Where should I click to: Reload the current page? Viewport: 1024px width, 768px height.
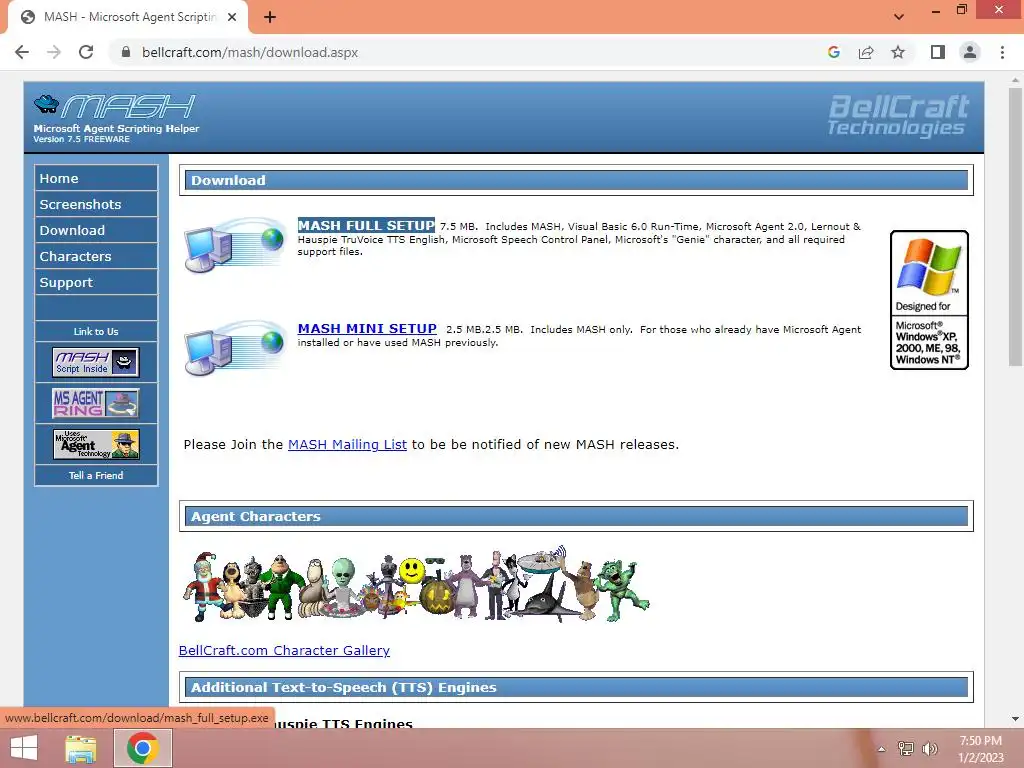pyautogui.click(x=86, y=52)
